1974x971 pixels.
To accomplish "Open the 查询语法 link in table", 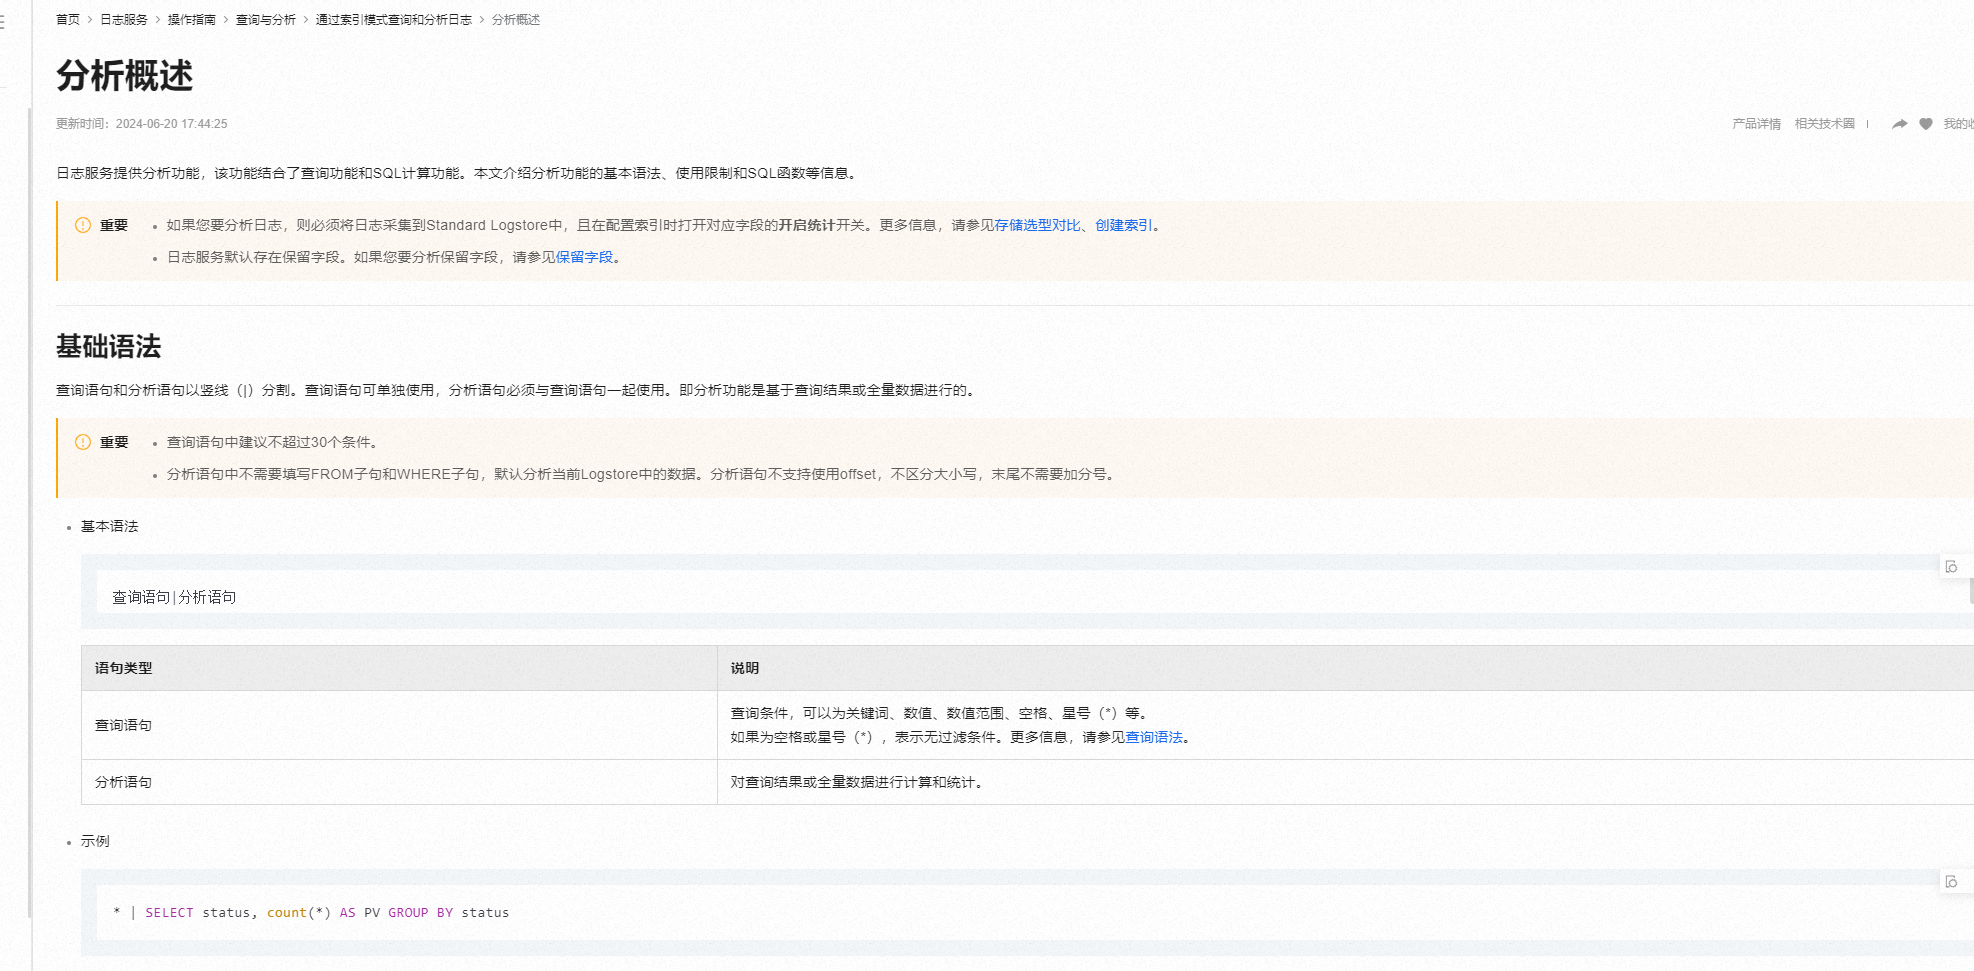I will pos(1154,738).
